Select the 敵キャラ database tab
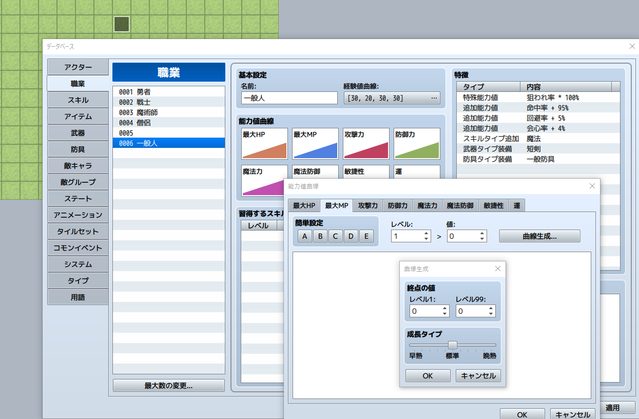This screenshot has width=639, height=419. tap(78, 166)
